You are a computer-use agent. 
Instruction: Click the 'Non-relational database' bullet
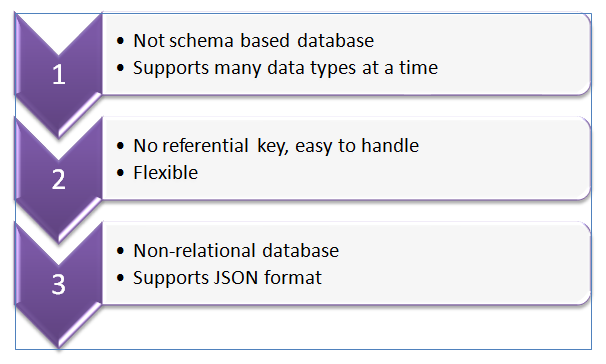coord(236,251)
